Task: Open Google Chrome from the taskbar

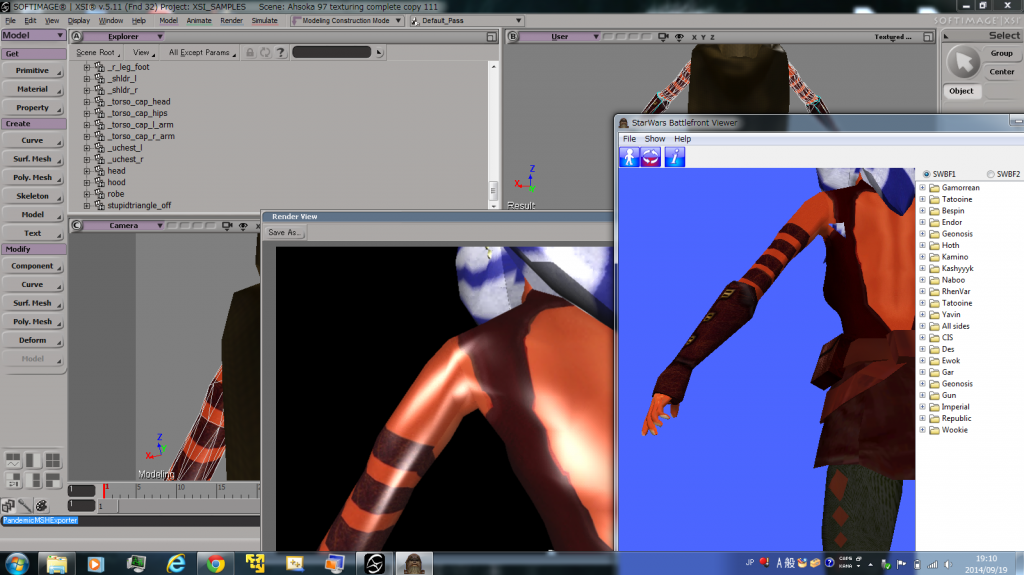Action: [x=216, y=563]
